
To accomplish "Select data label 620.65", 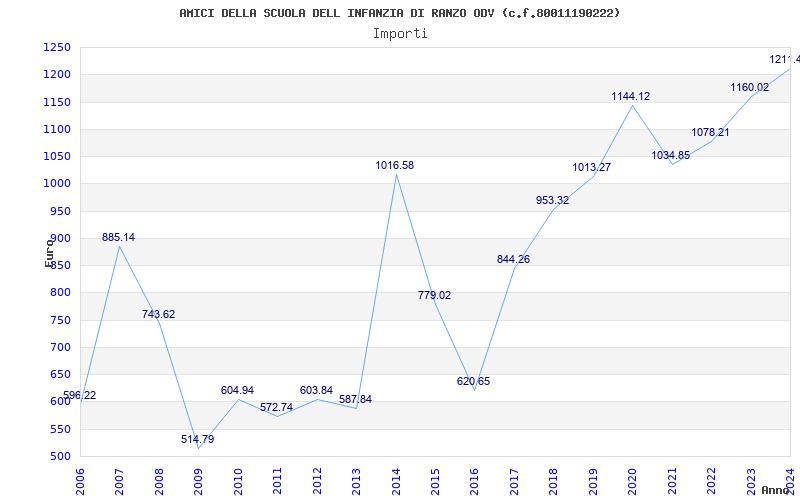I will [x=473, y=381].
